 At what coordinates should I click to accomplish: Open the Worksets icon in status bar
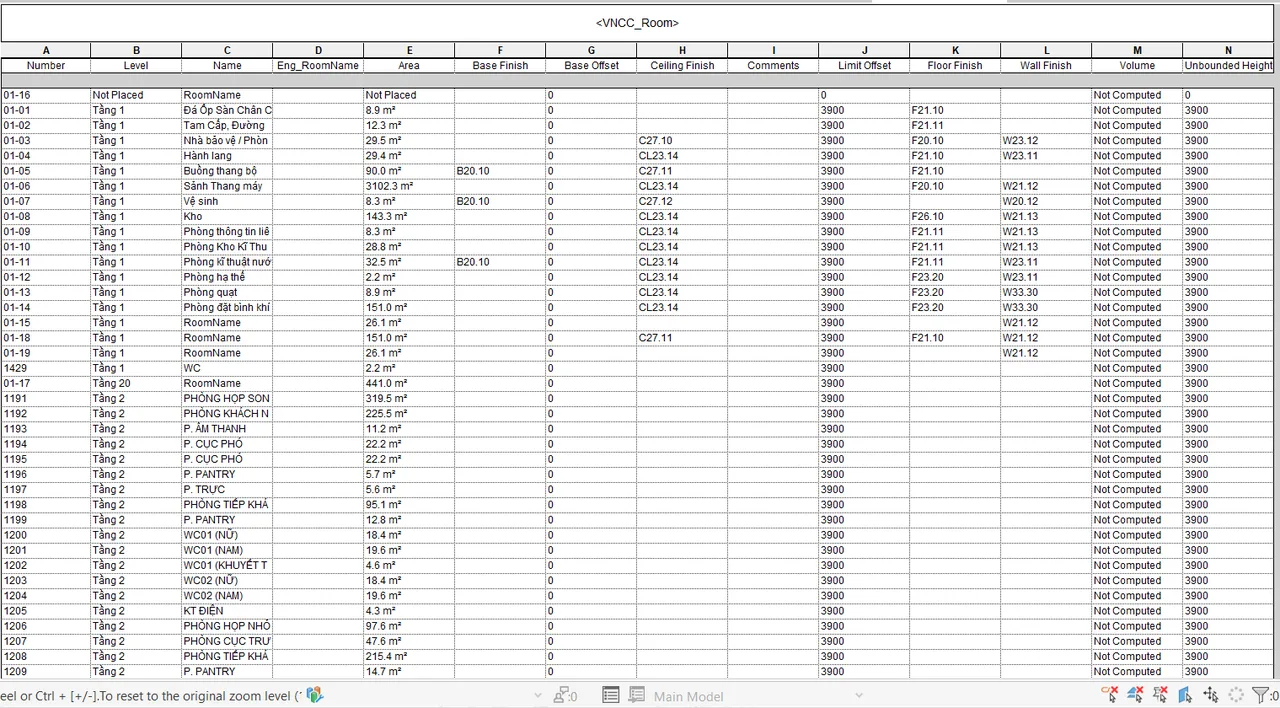point(315,695)
